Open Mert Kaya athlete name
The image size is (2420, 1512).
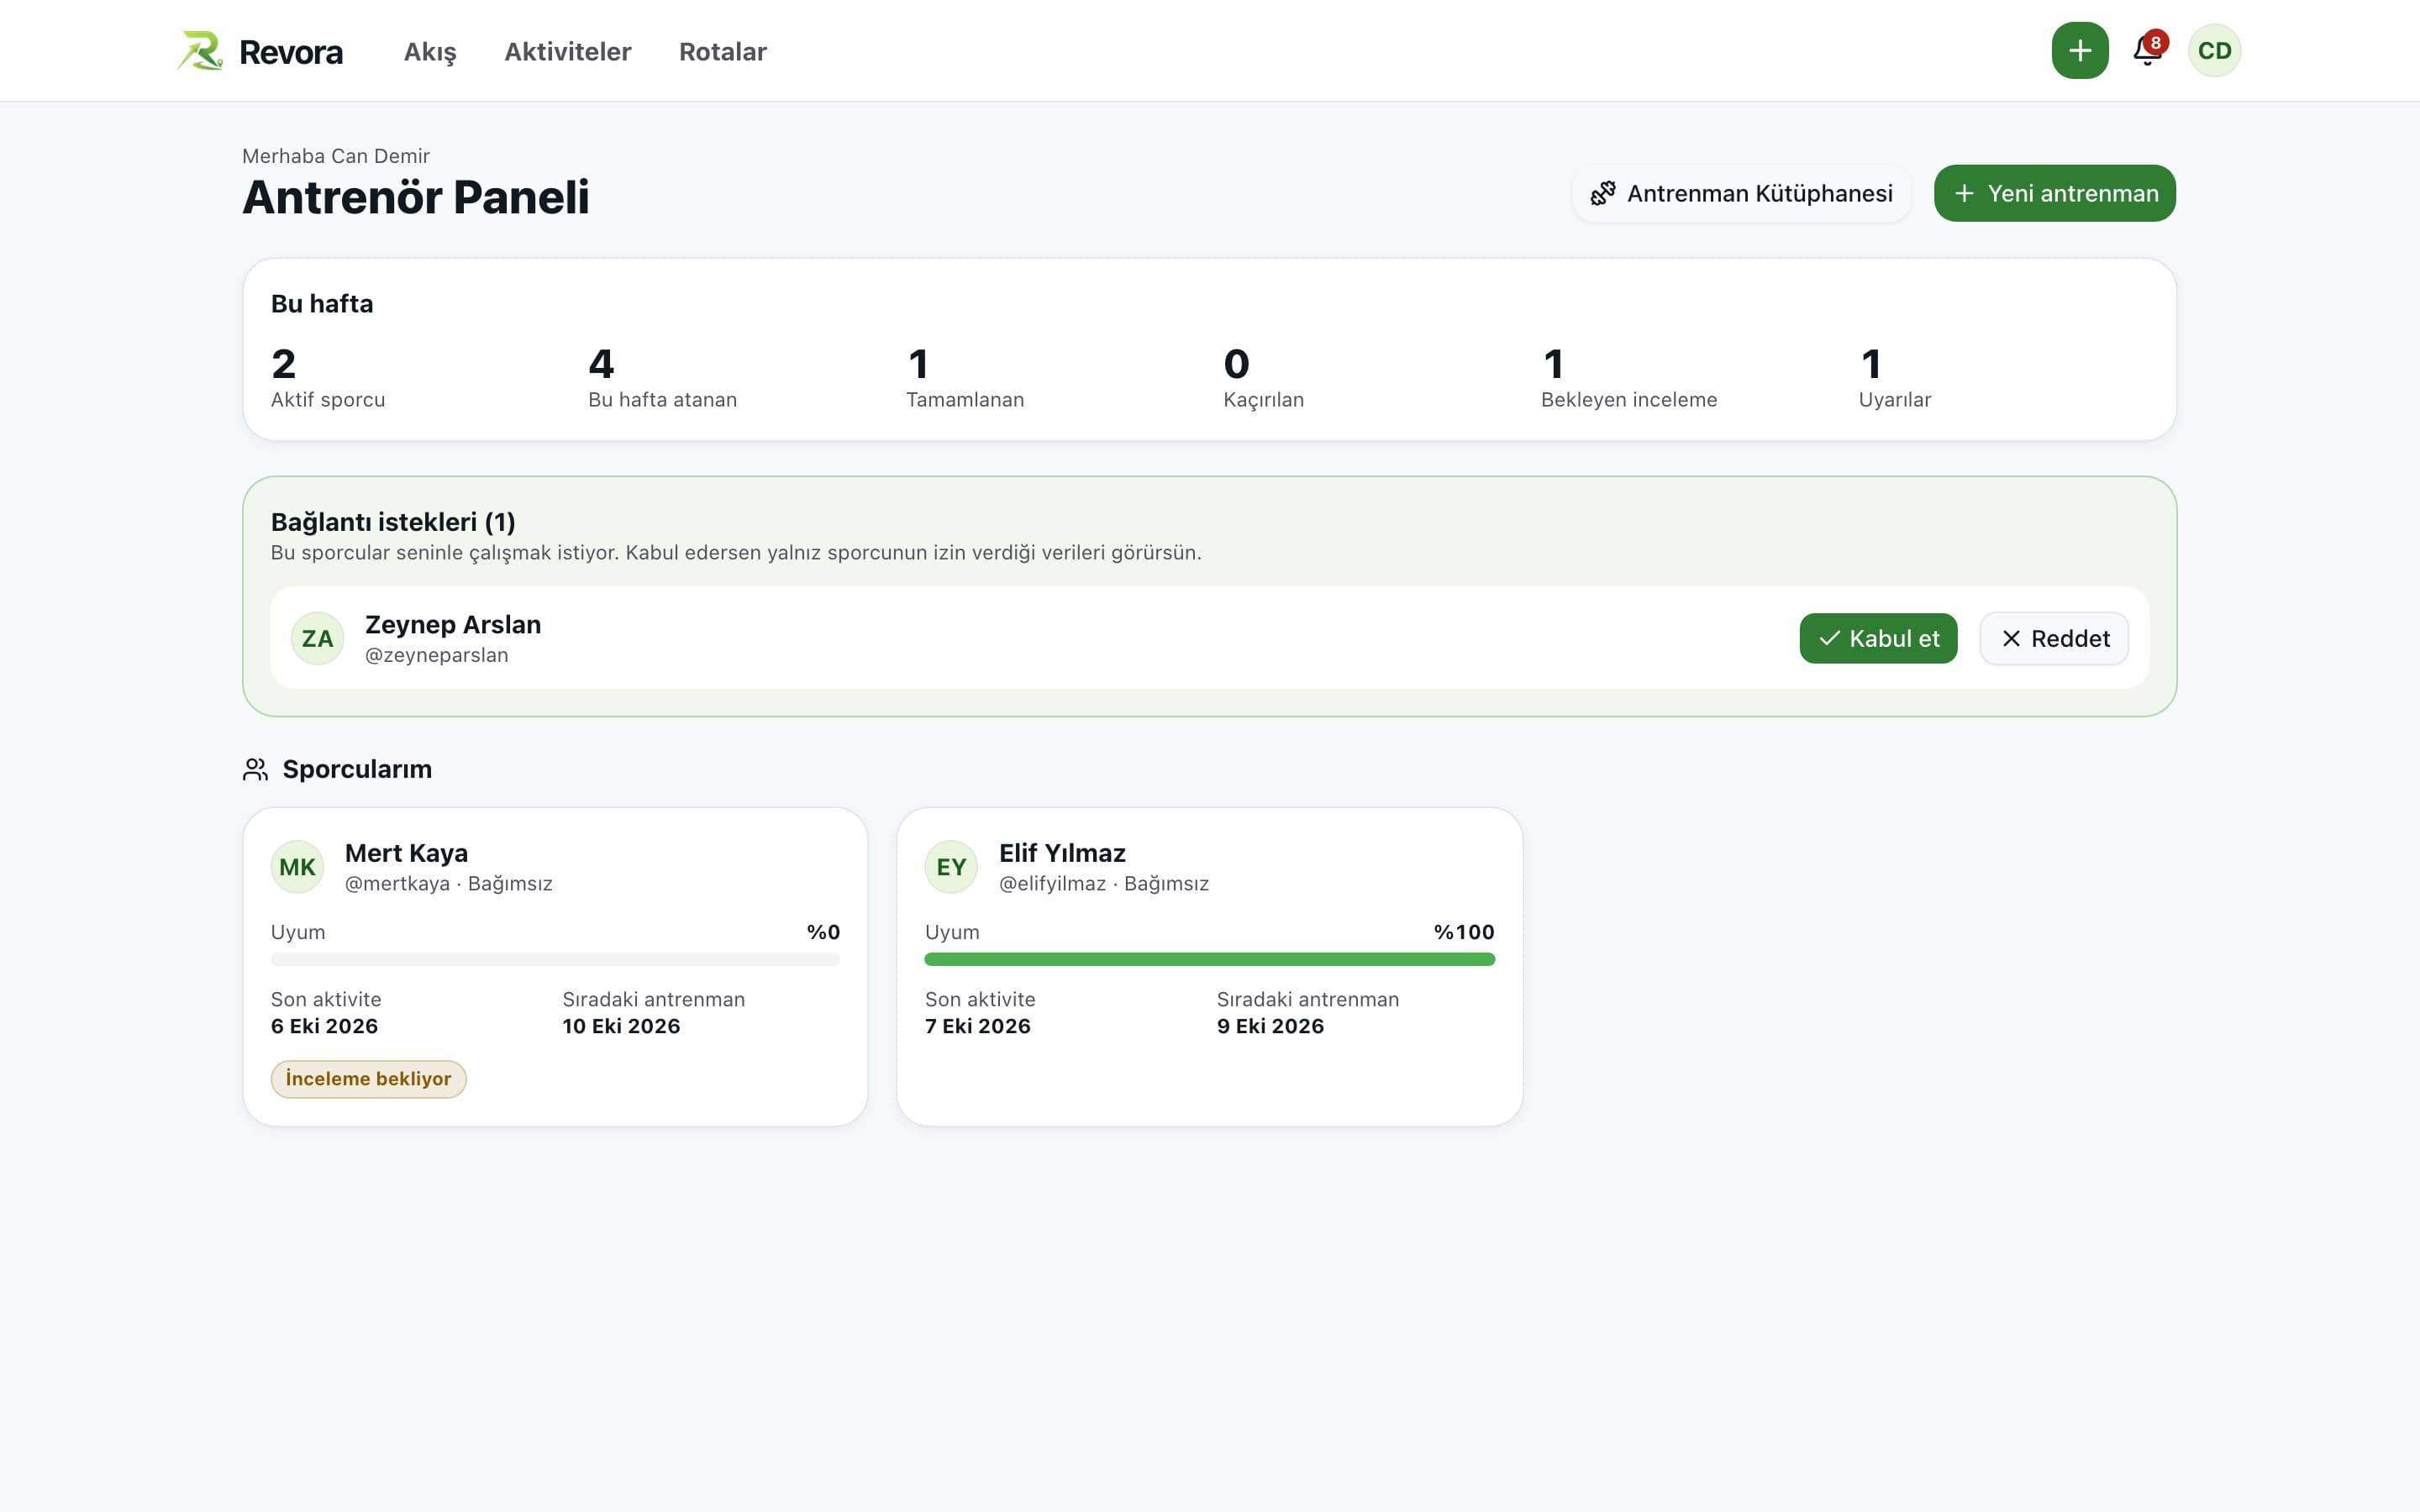pyautogui.click(x=406, y=853)
